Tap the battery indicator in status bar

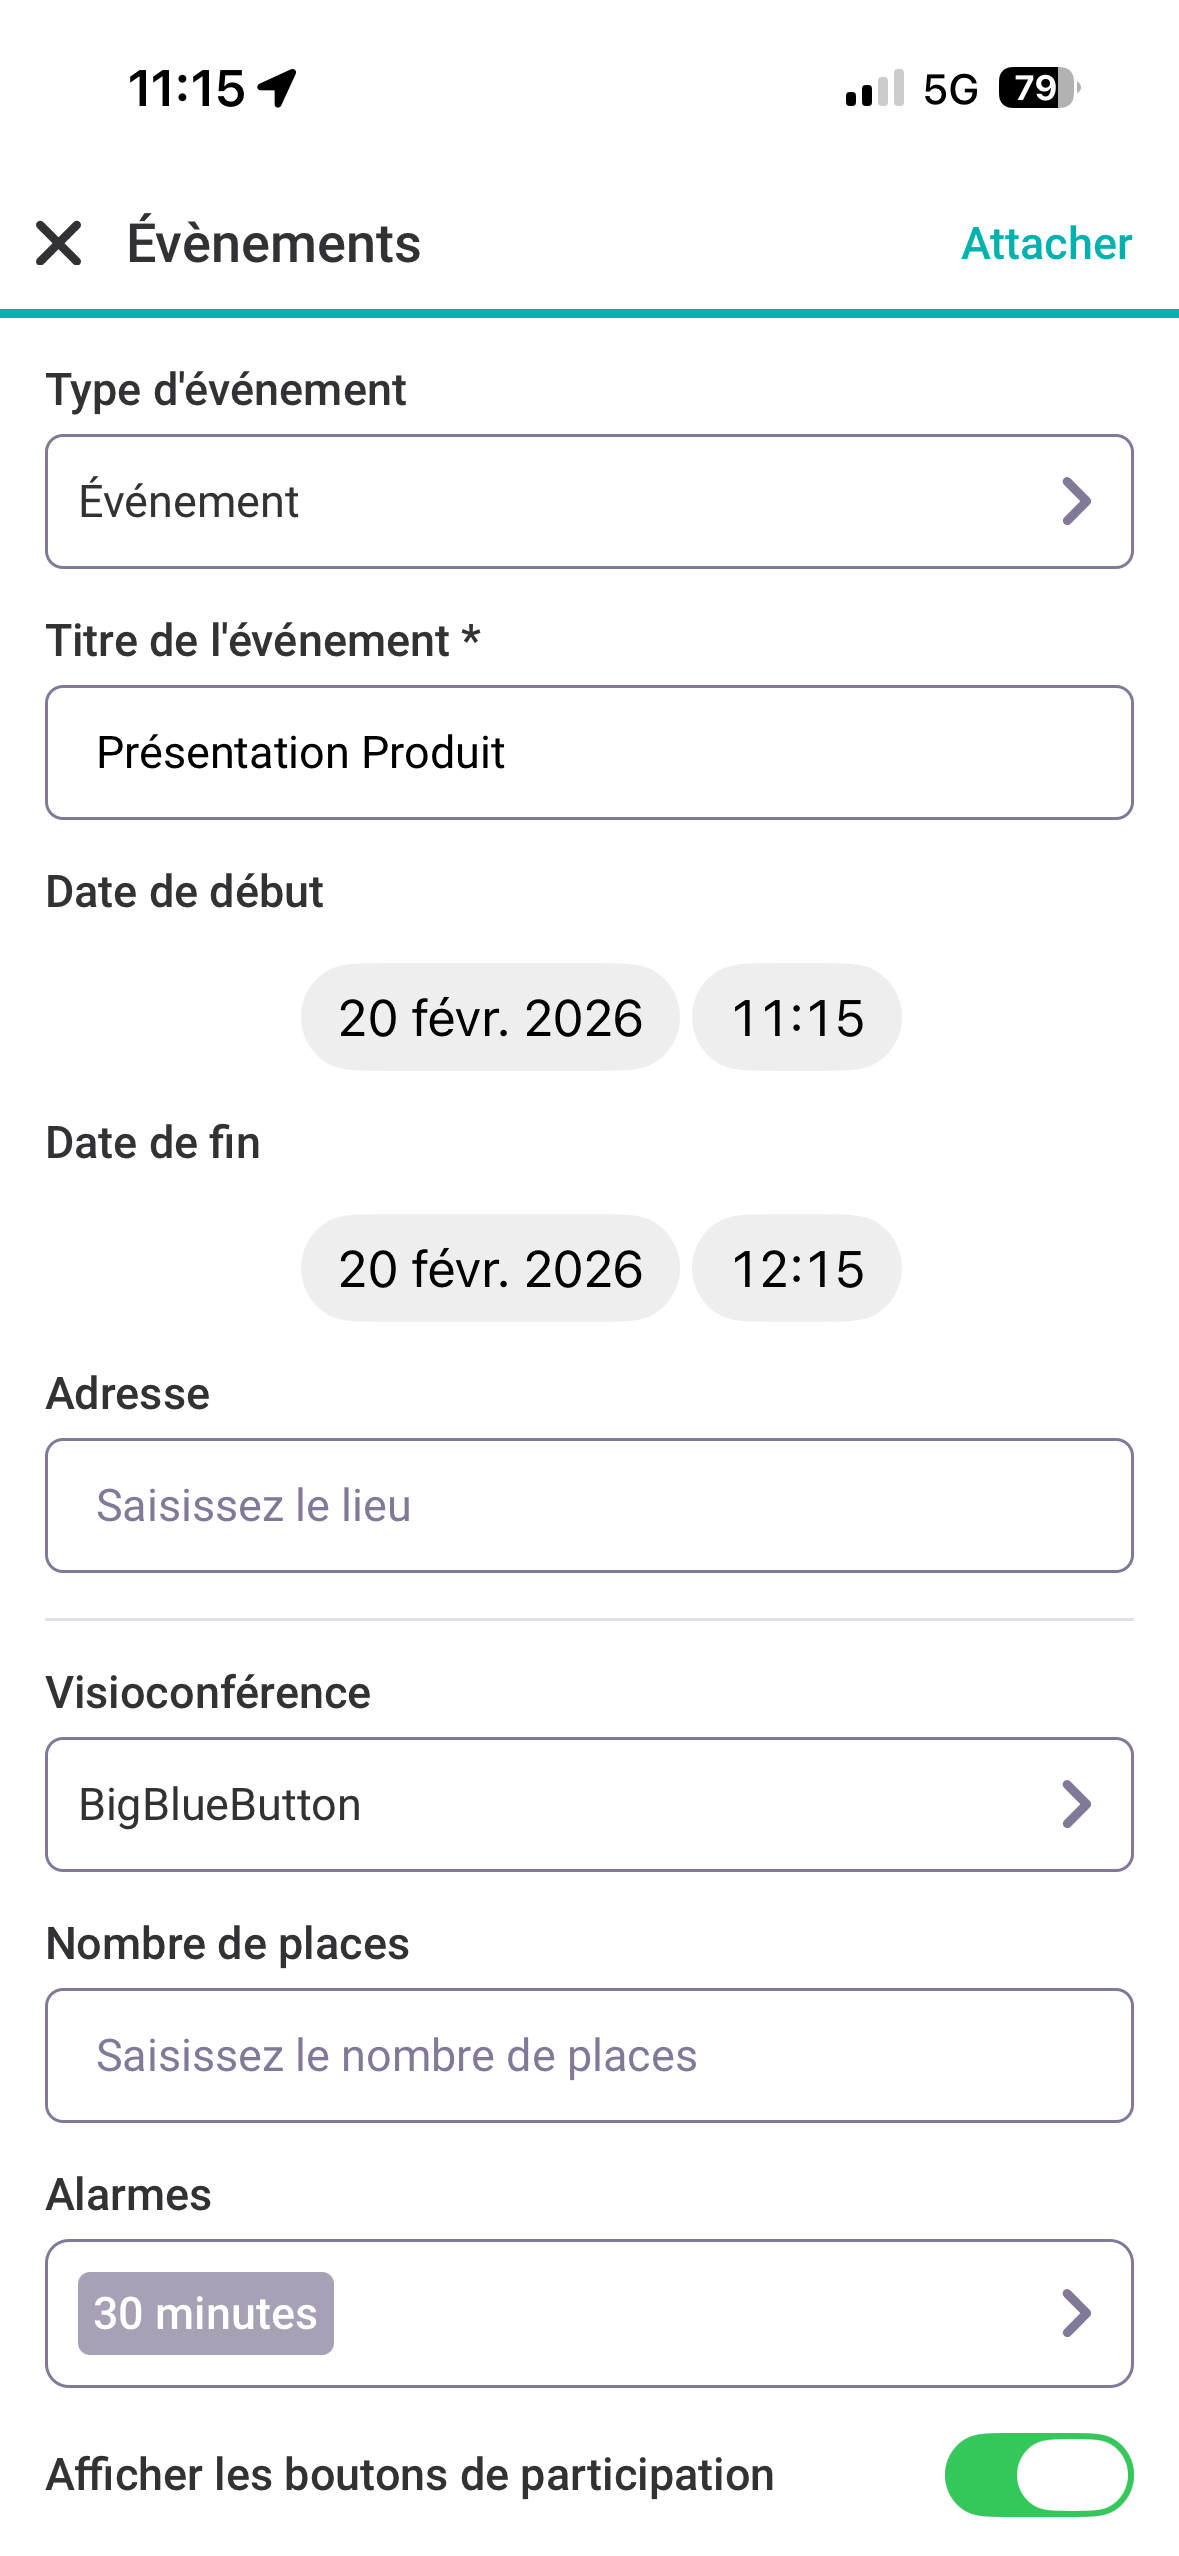pos(1039,88)
